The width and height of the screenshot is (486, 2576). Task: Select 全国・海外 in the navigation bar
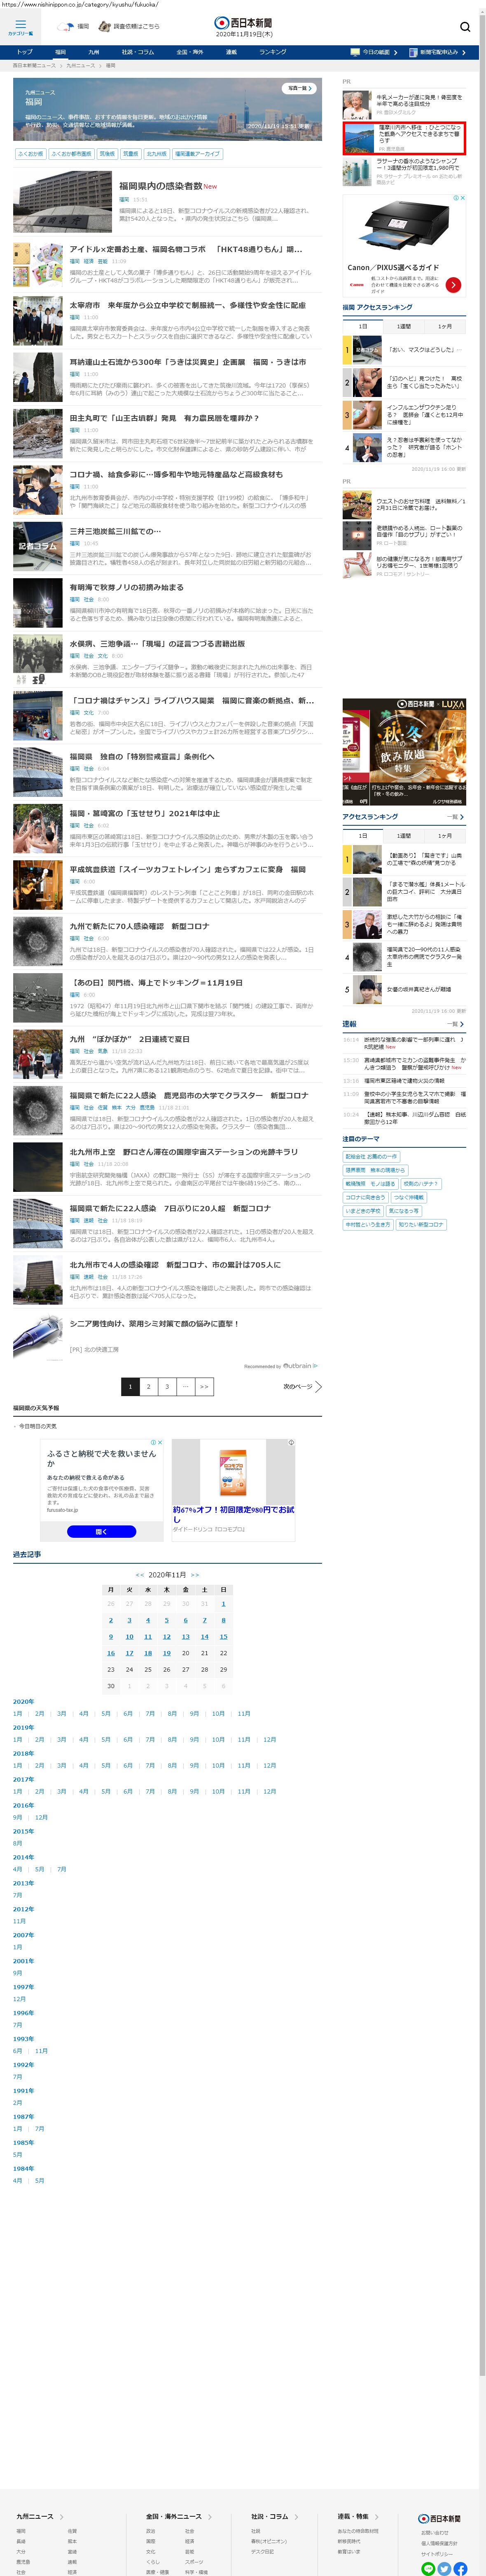tap(189, 52)
